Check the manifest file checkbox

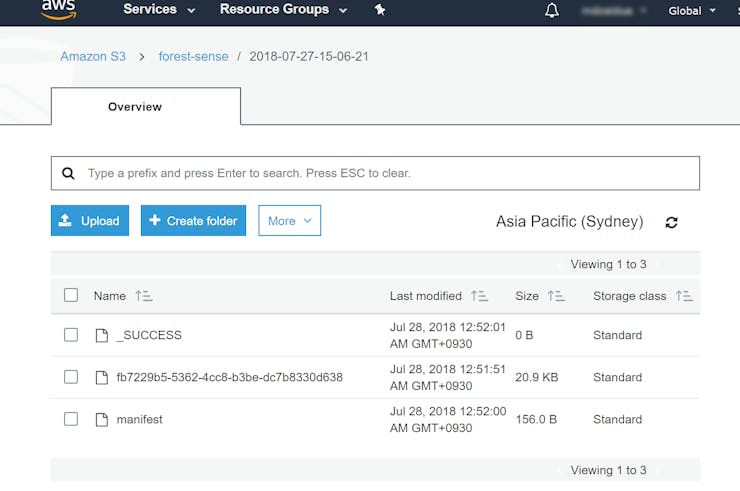tap(71, 419)
